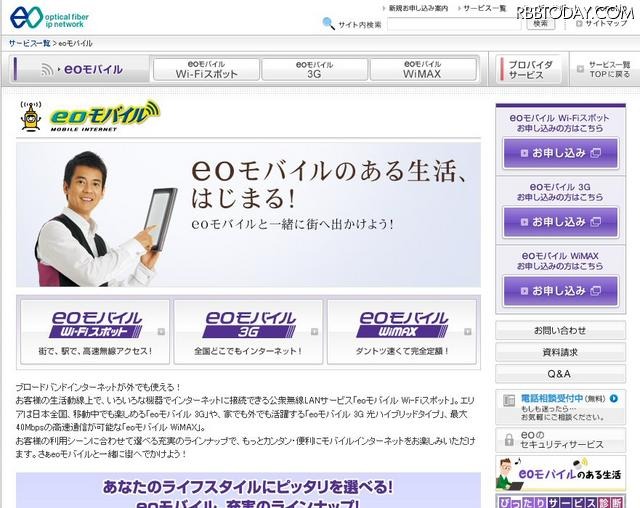Go to サービス一覧 TOPに戻る
The image size is (640, 508).
coord(604,69)
